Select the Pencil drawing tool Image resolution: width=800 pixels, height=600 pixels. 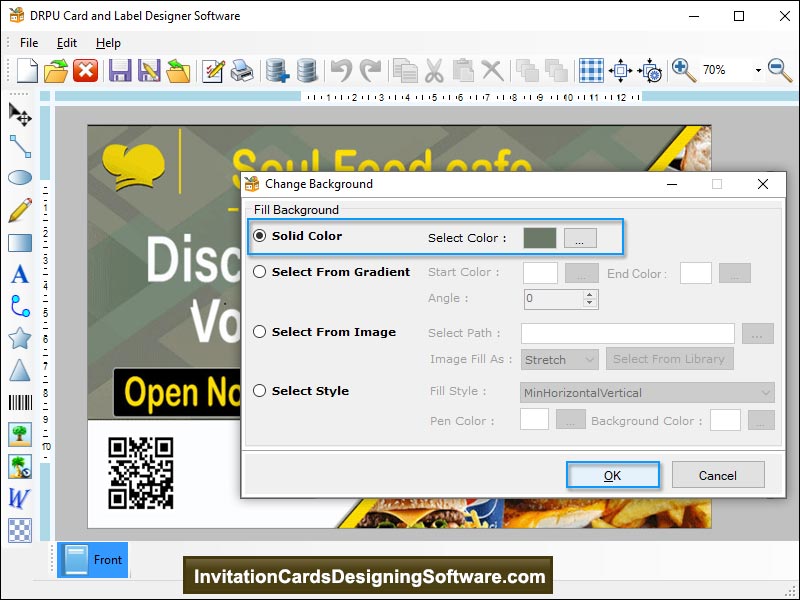18,208
